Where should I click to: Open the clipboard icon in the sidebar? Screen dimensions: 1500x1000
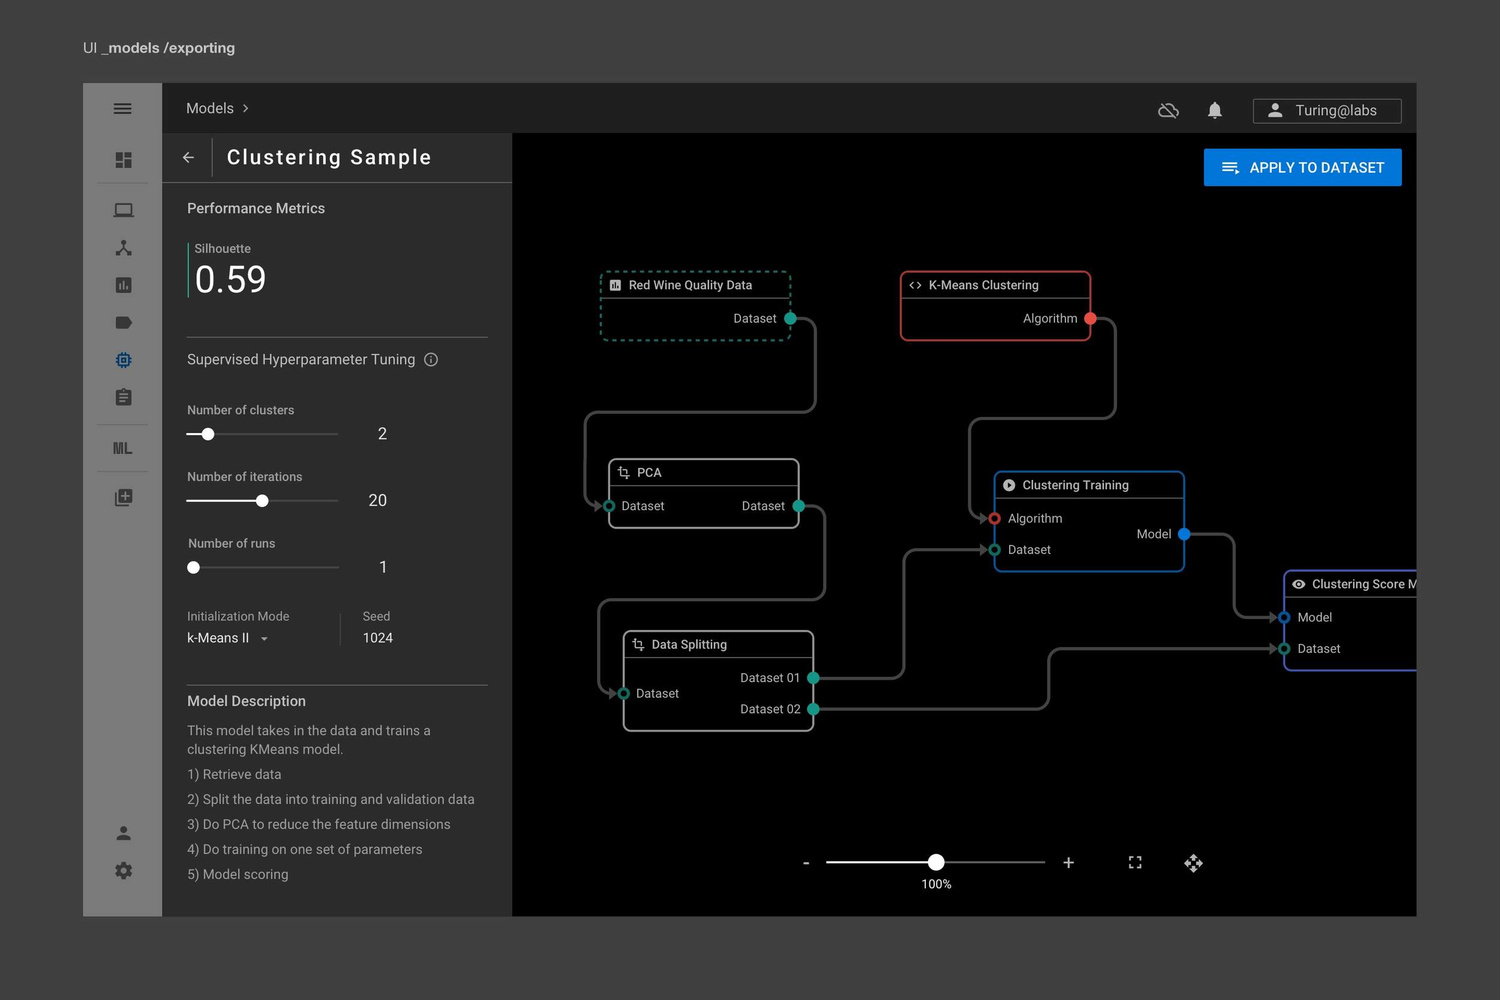[x=123, y=397]
